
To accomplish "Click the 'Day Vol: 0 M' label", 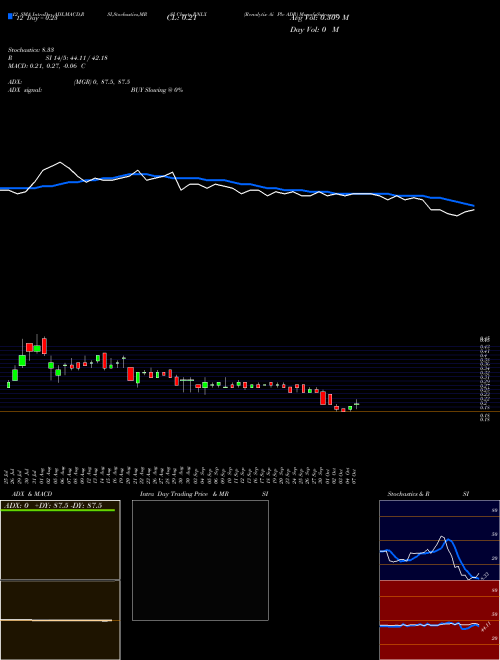I will (x=314, y=30).
